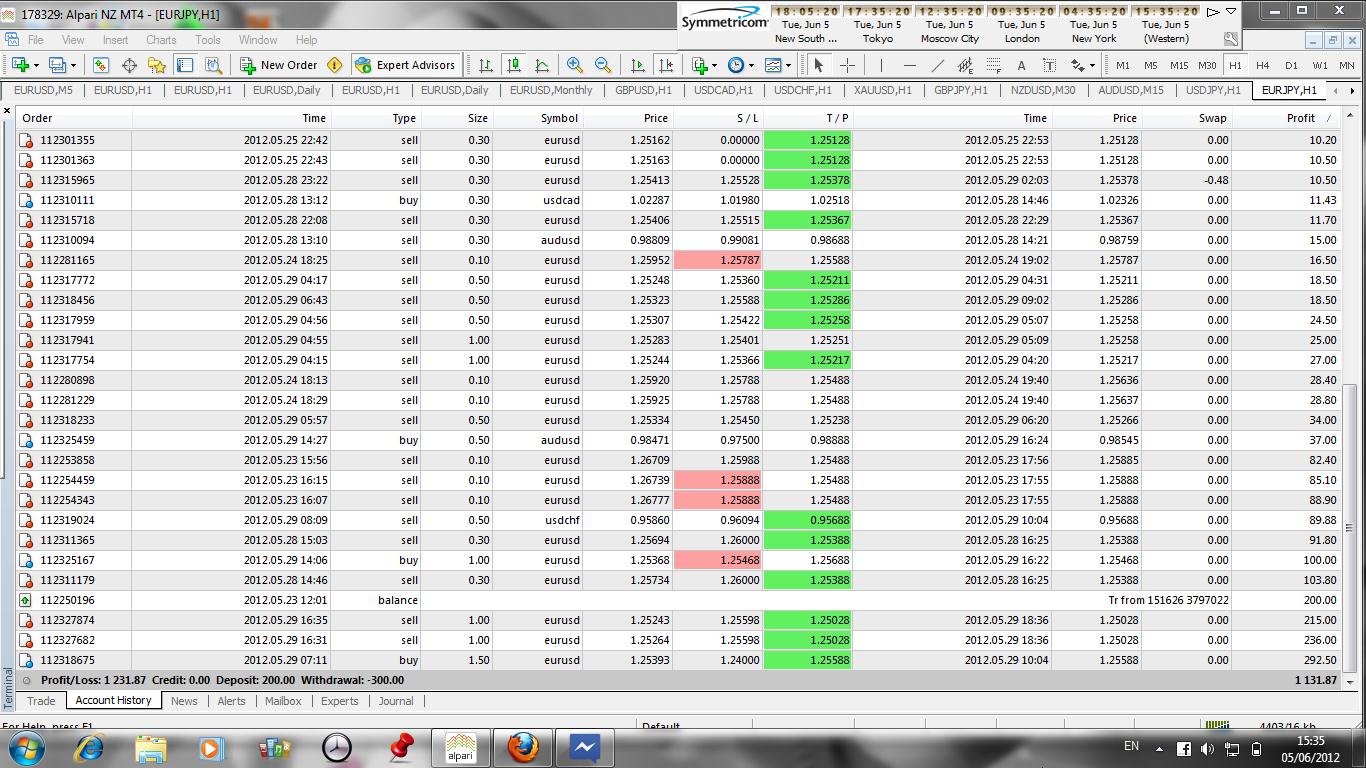The height and width of the screenshot is (768, 1366).
Task: Open Internet Explorer from the taskbar
Action: coord(90,747)
